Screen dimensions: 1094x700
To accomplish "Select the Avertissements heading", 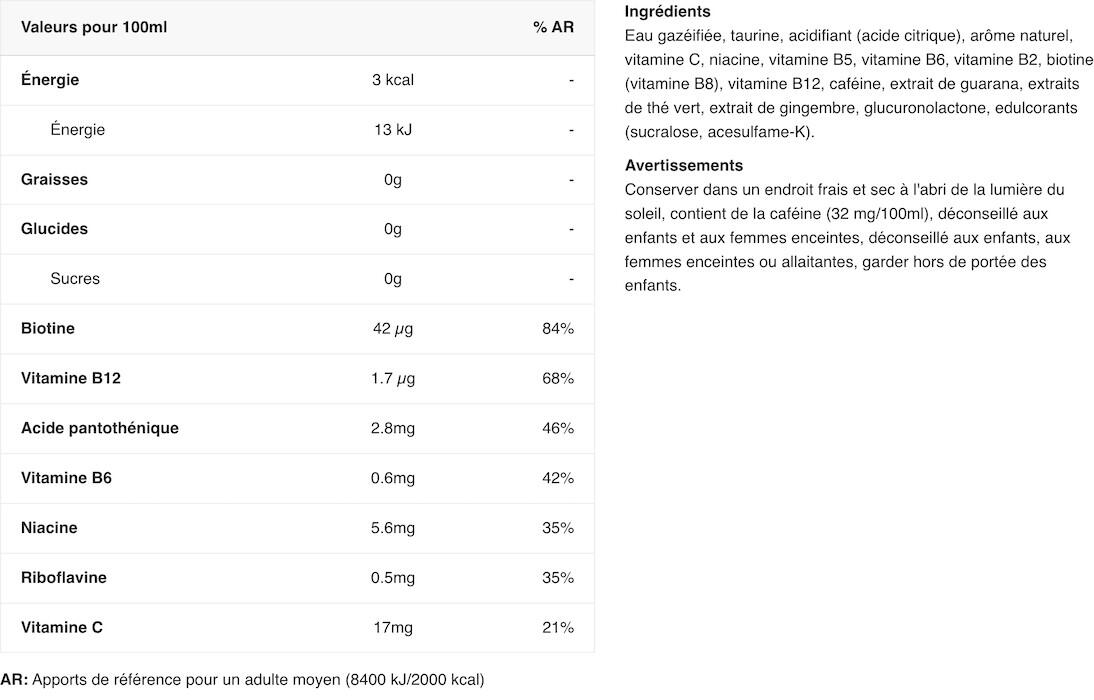I will [684, 165].
